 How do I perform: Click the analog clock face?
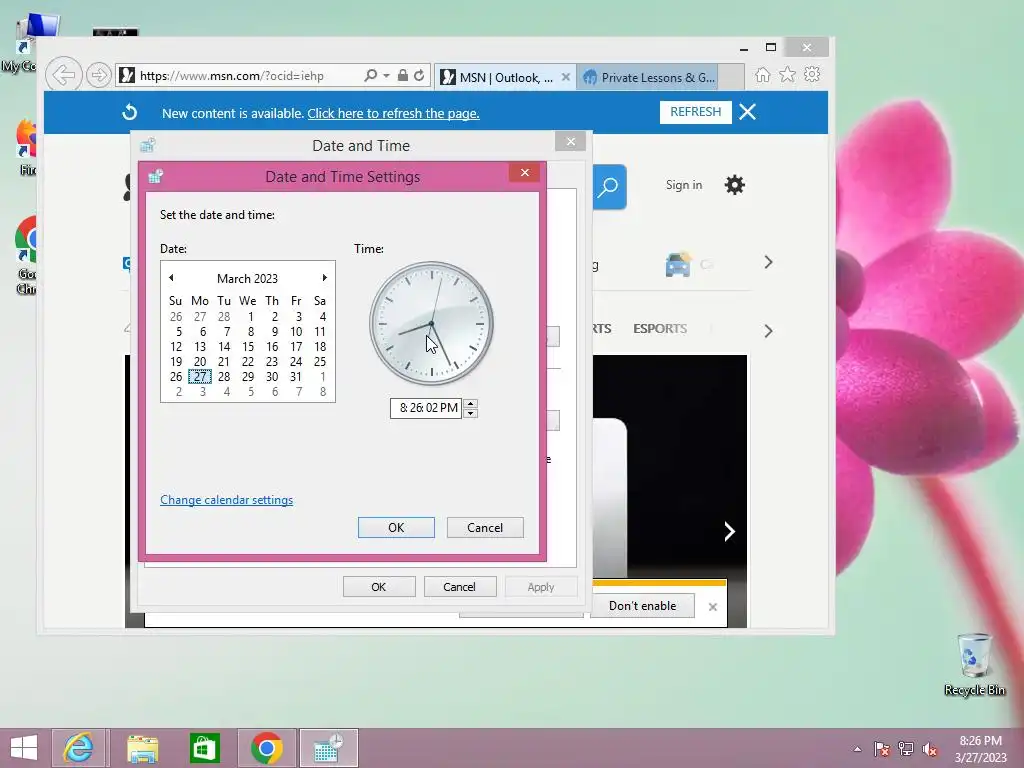[431, 323]
